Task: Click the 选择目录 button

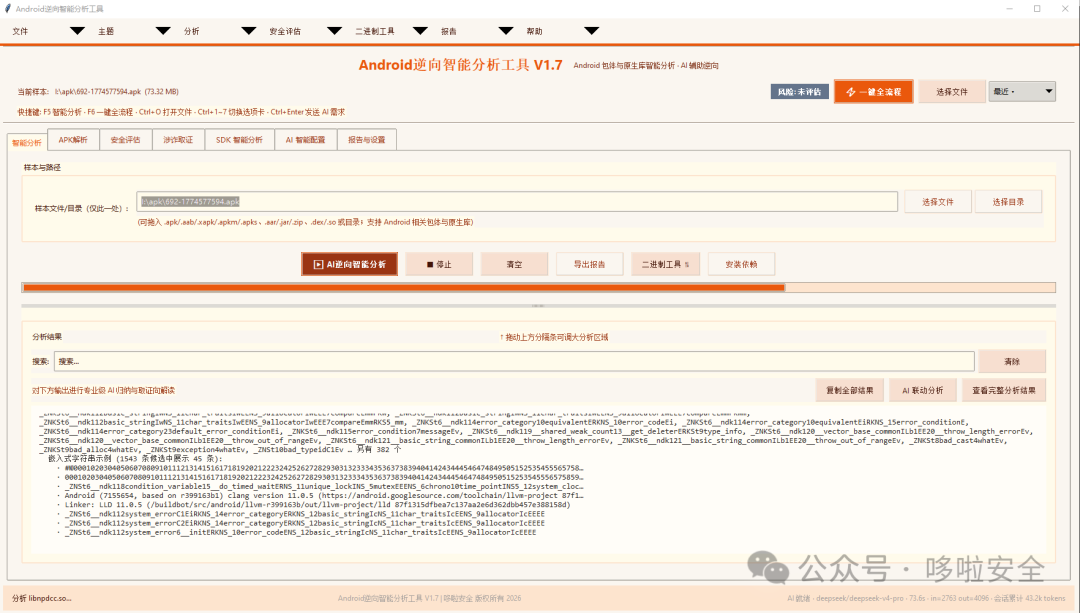Action: click(x=1008, y=202)
